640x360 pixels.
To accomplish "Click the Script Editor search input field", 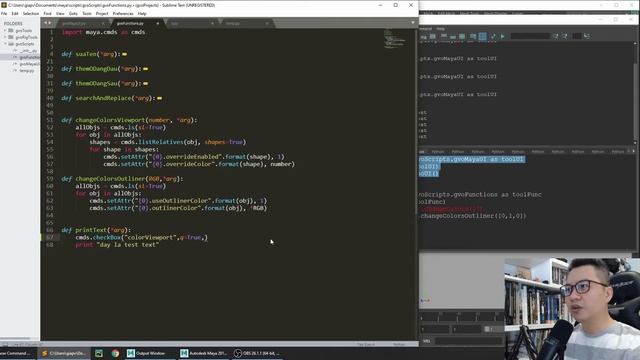I will 530,36.
